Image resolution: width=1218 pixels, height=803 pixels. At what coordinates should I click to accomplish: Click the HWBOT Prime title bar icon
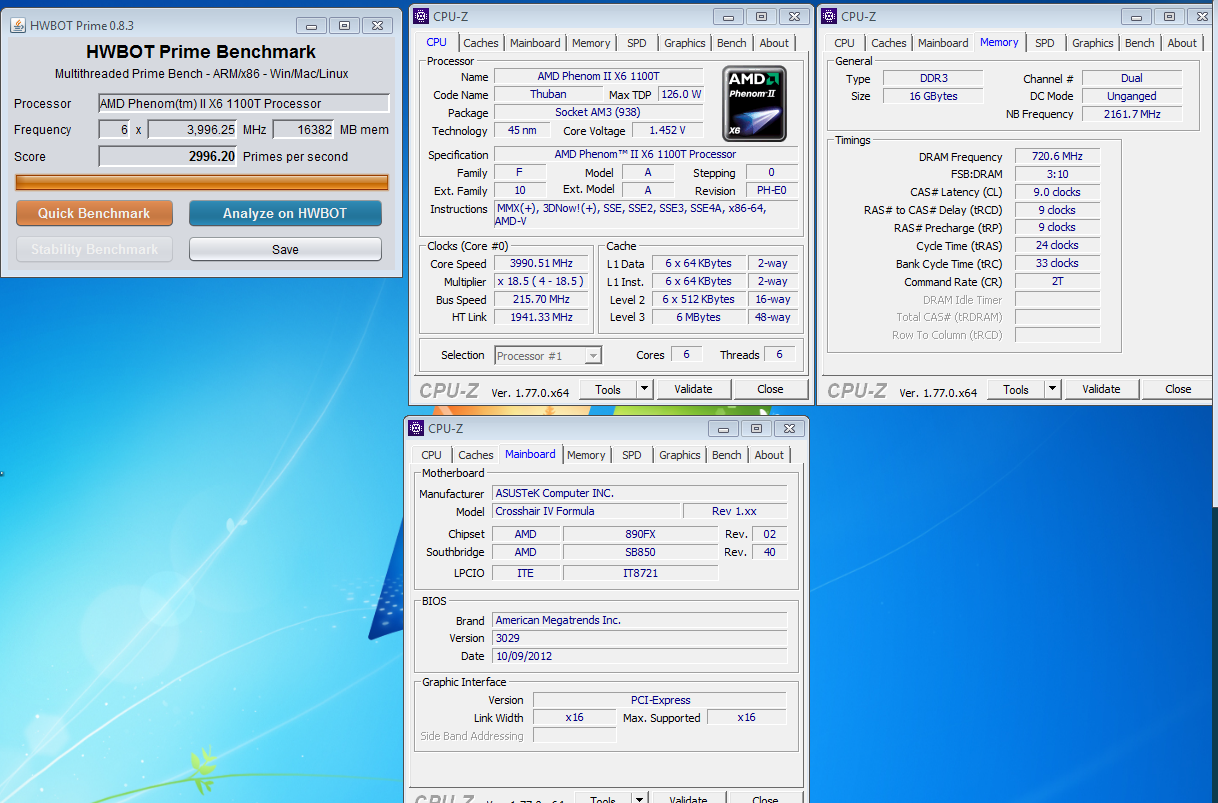point(18,25)
